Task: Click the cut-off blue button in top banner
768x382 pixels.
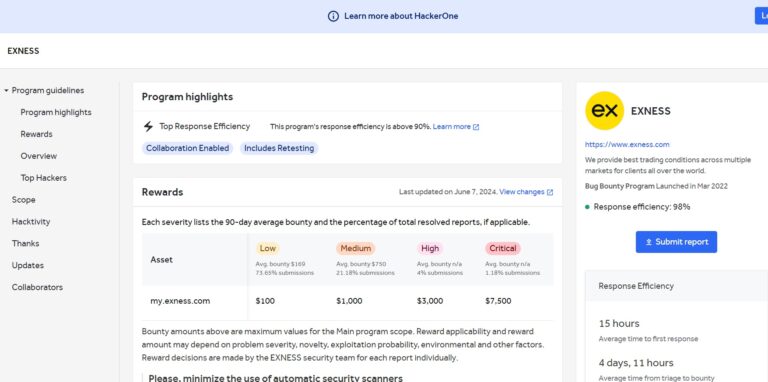Action: tap(761, 16)
